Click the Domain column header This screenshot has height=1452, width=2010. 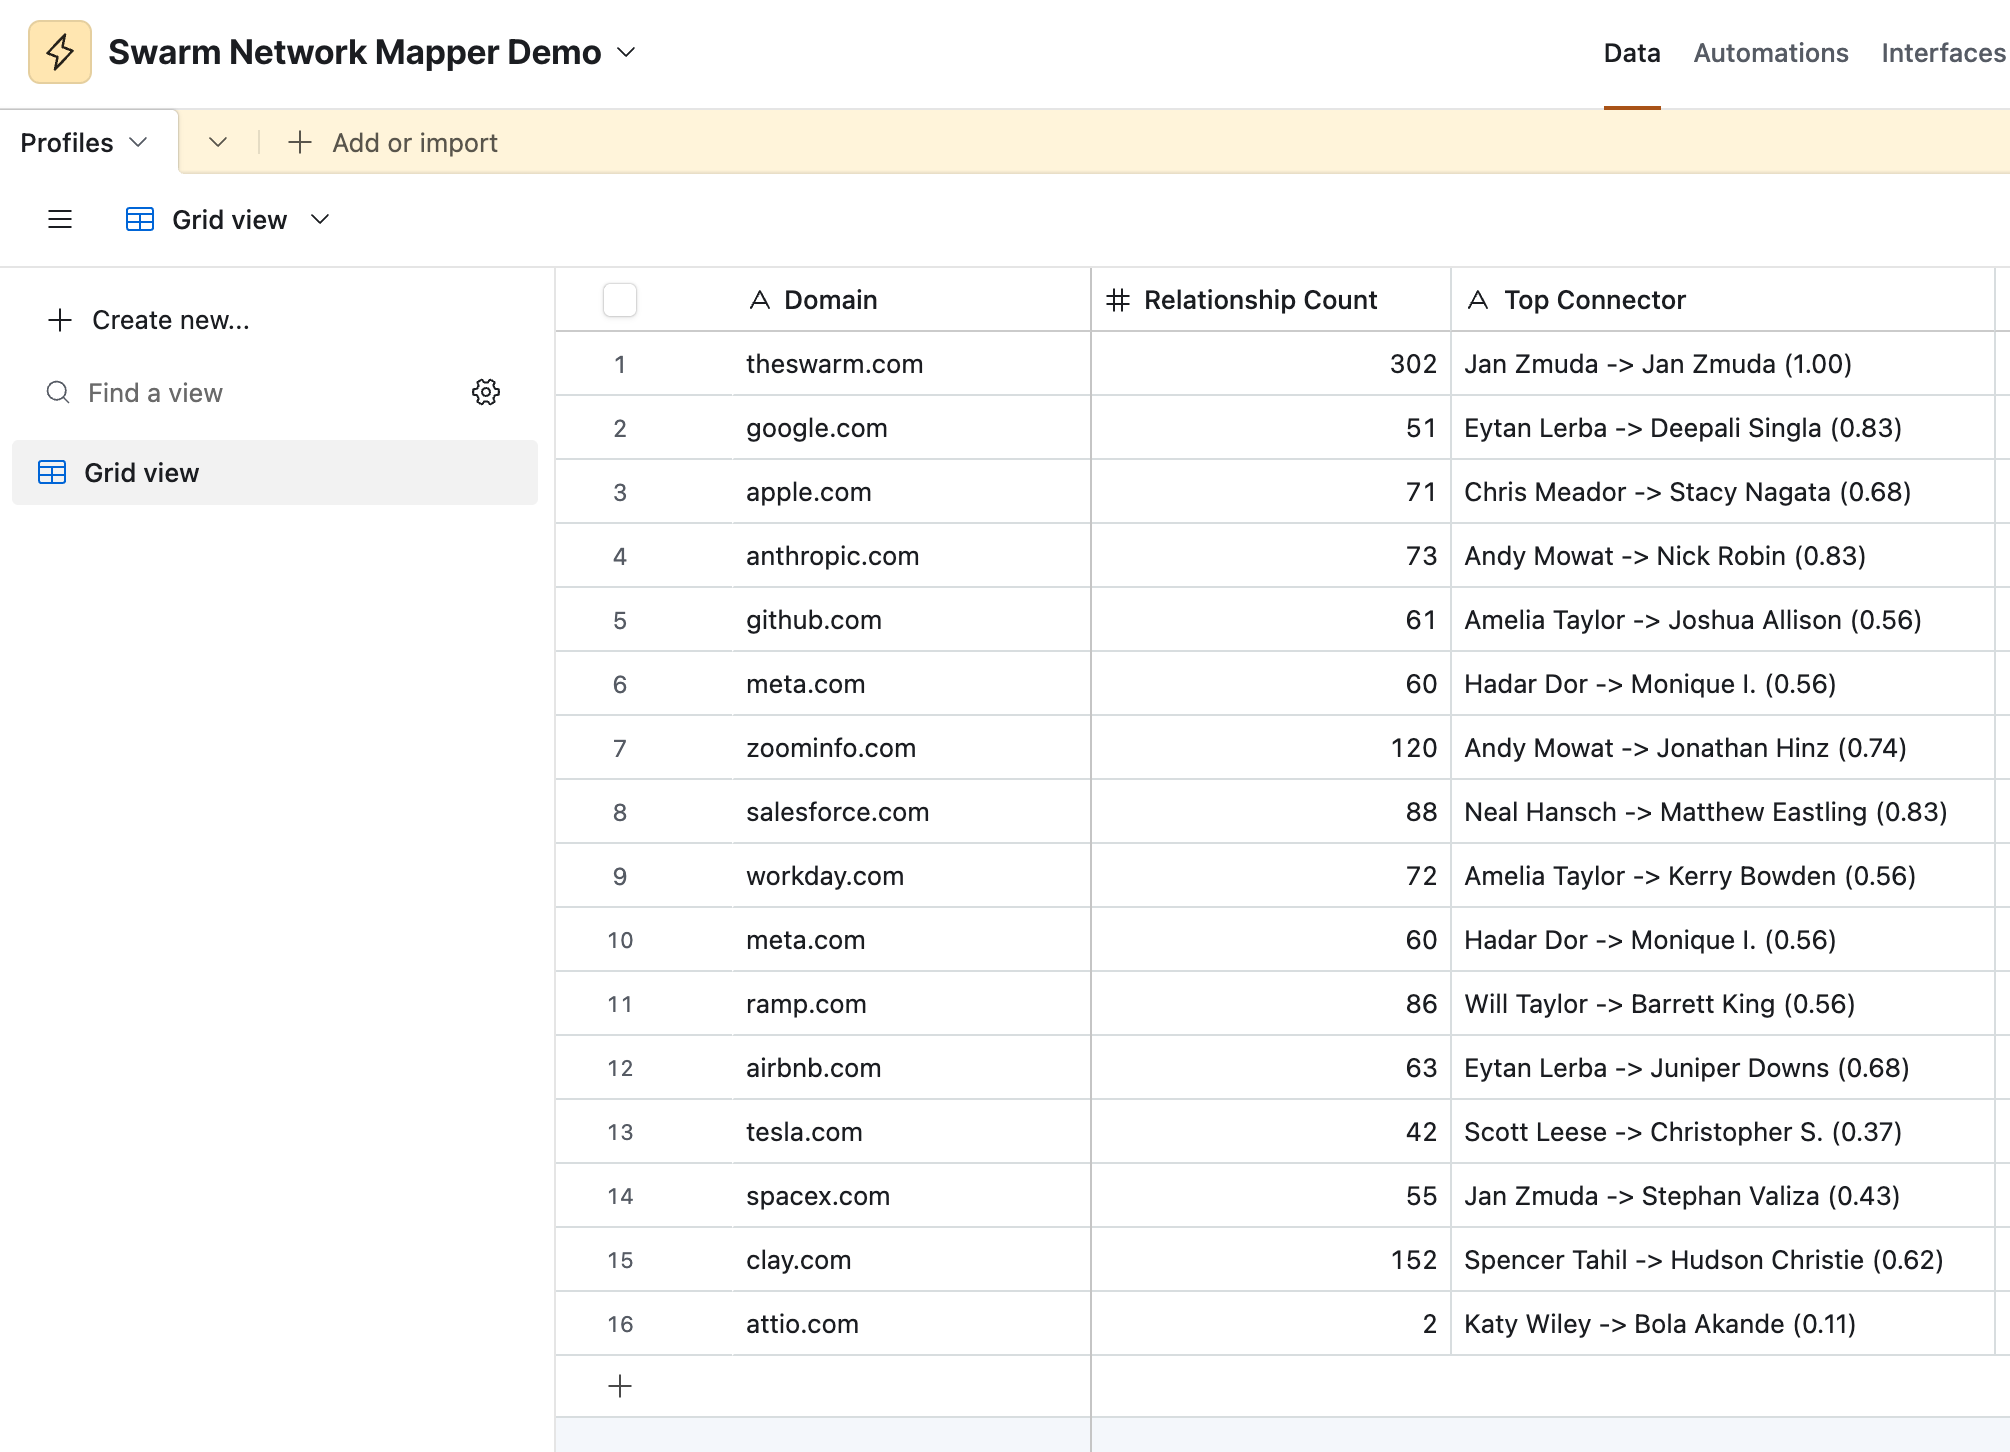click(910, 300)
